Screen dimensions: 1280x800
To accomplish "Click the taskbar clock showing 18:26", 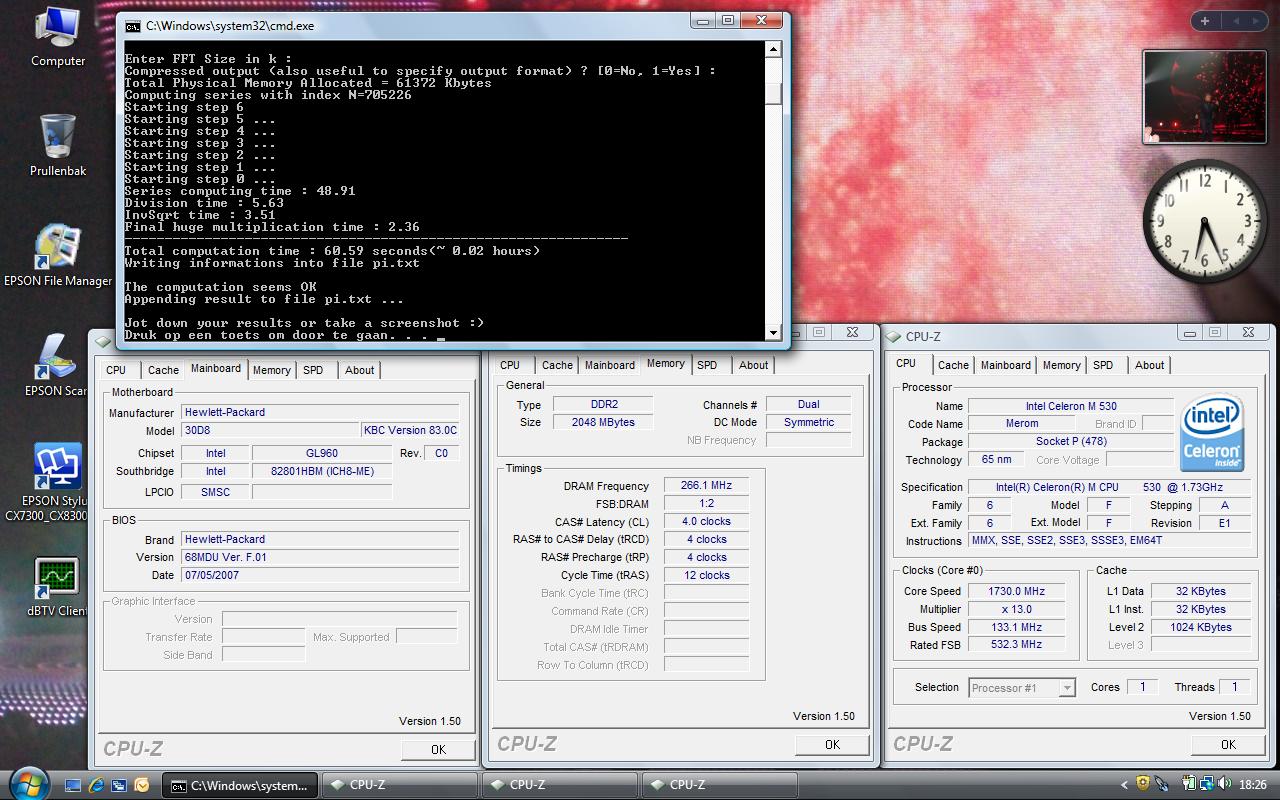I will point(1253,785).
